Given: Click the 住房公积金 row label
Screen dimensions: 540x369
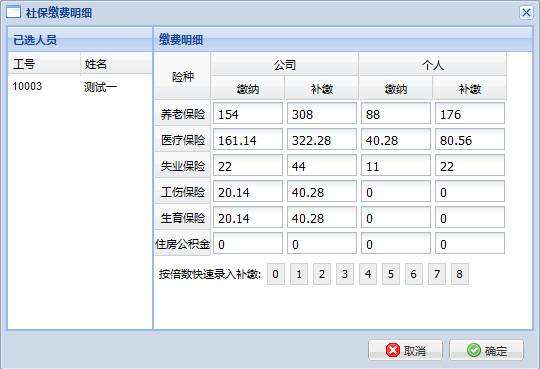Looking at the screenshot, I should pos(183,244).
